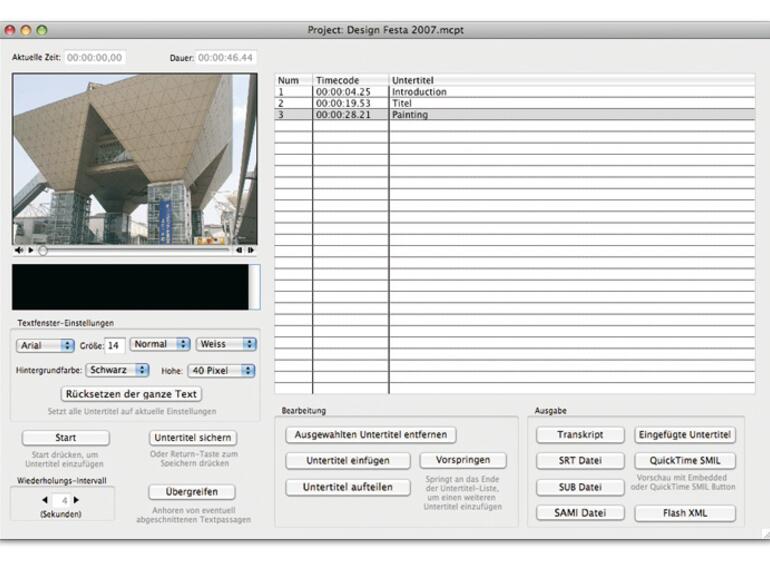
Task: Open the Schwarz background color dropdown
Action: tap(116, 370)
